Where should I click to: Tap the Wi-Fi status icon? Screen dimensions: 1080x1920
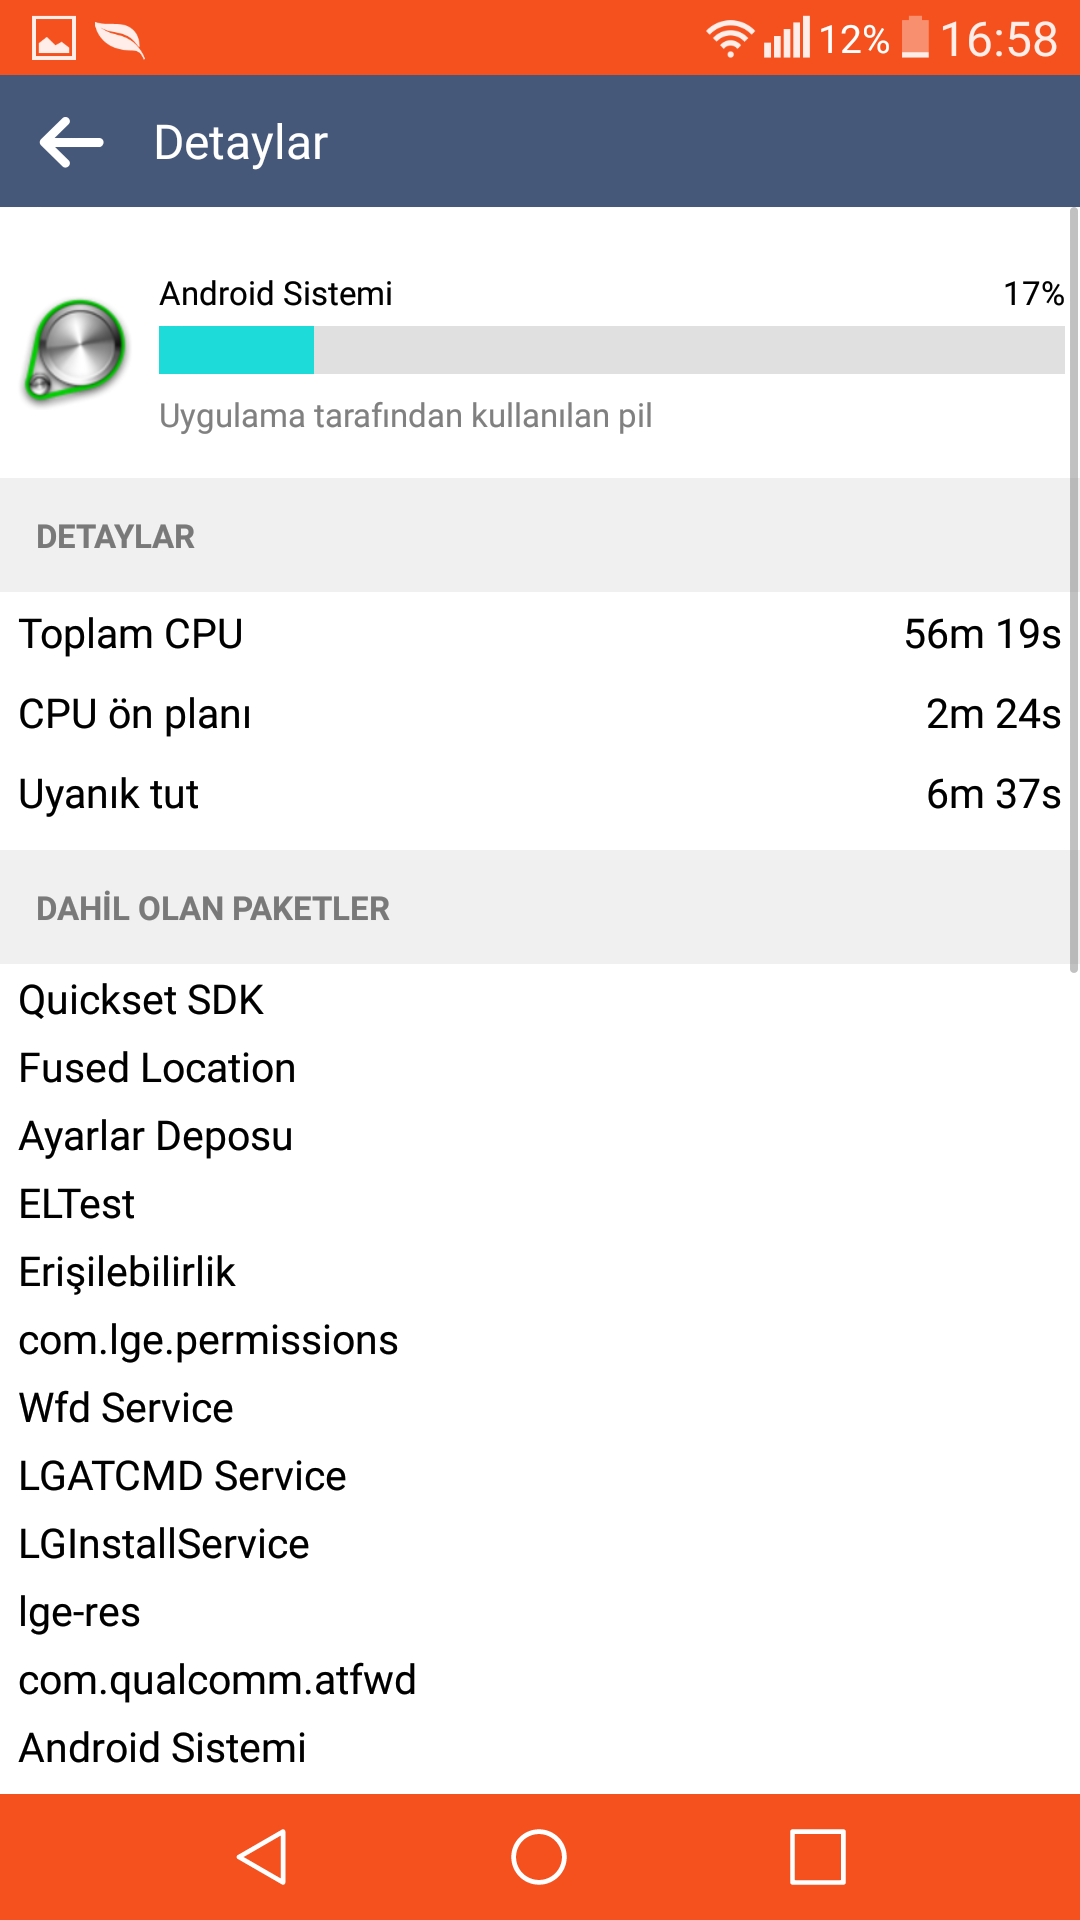tap(730, 39)
